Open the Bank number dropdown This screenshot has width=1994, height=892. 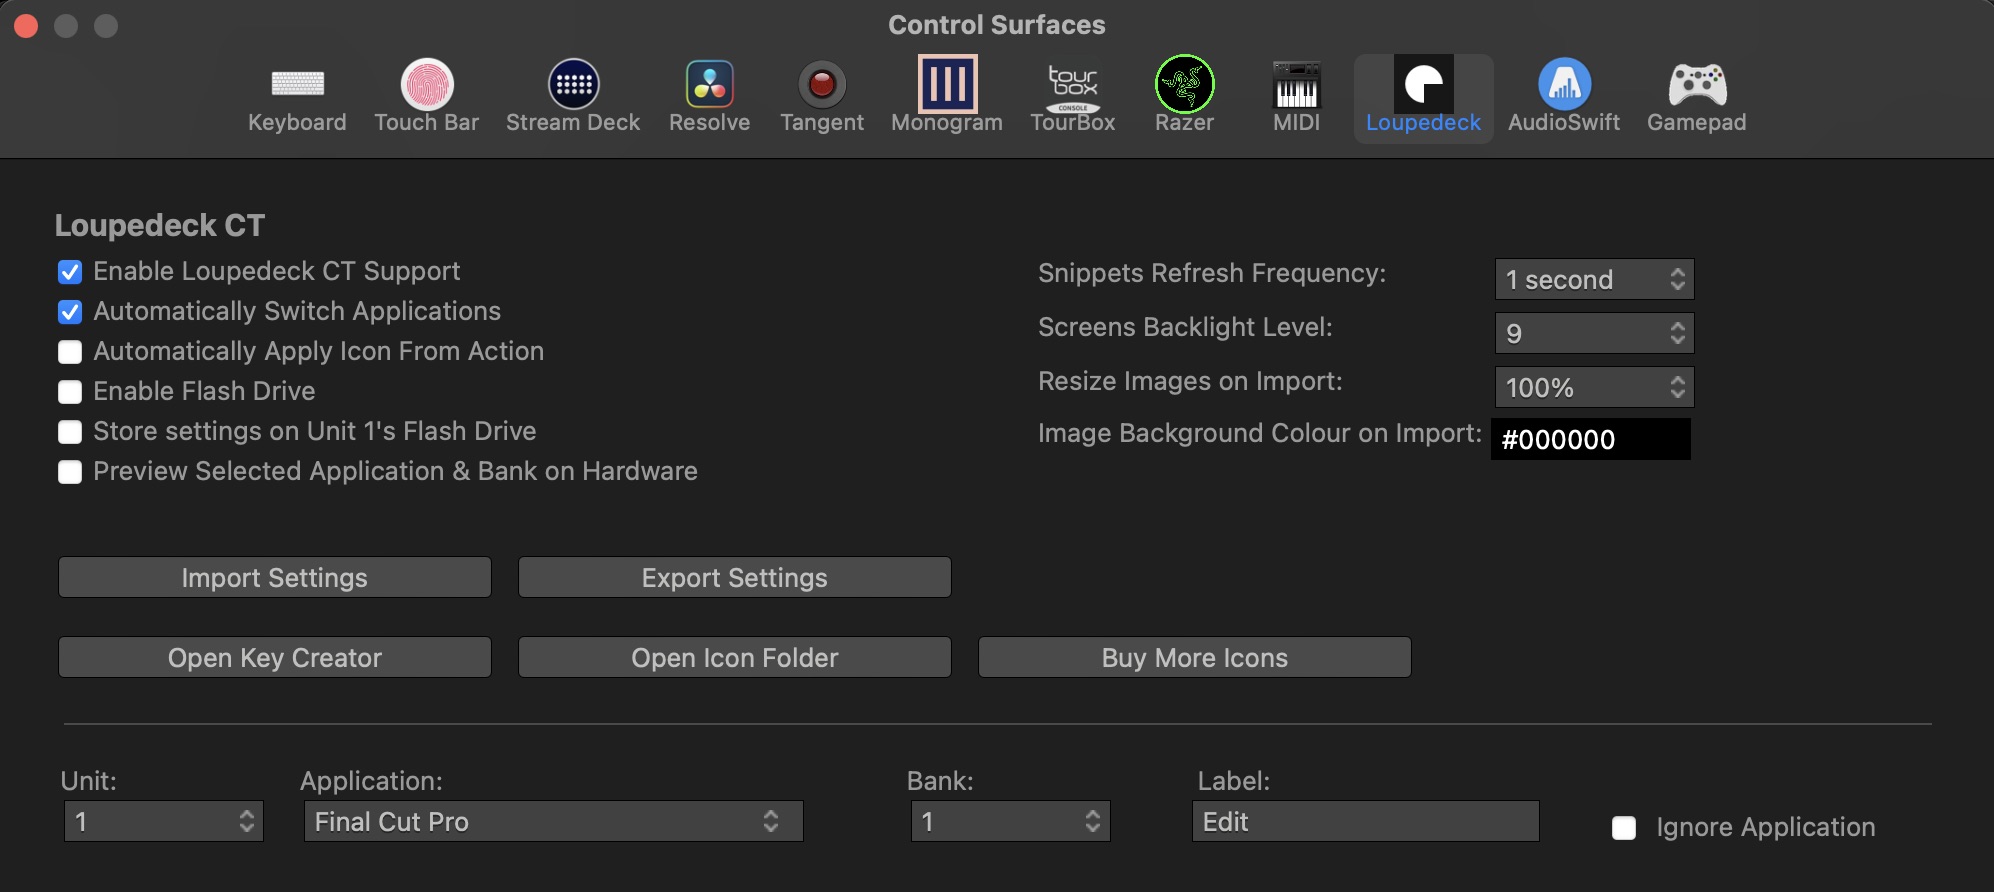click(1011, 821)
